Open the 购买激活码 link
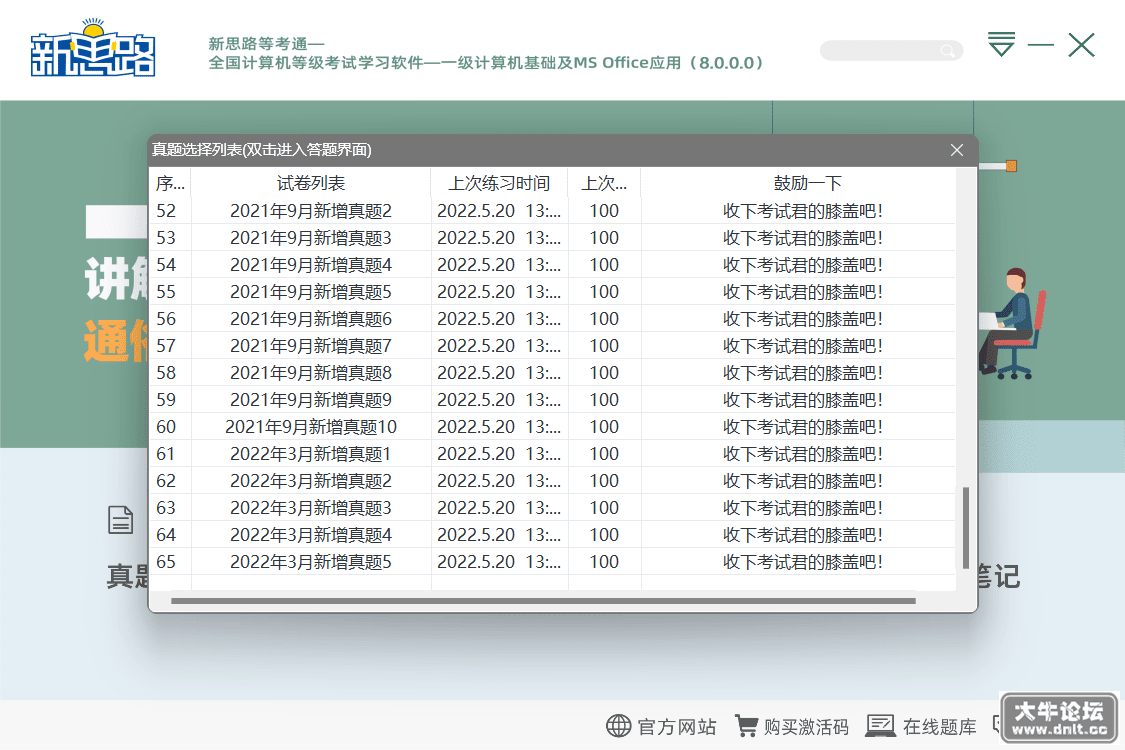1125x750 pixels. (x=806, y=727)
